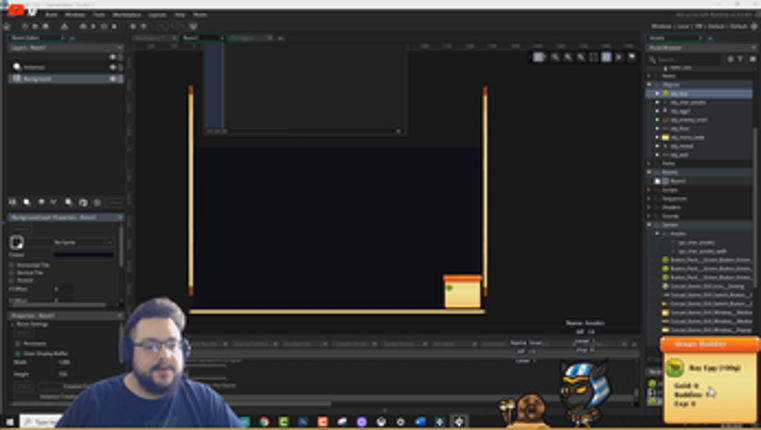Click the filter funnel icon in Asset Browser
The width and height of the screenshot is (761, 430).
tap(741, 59)
